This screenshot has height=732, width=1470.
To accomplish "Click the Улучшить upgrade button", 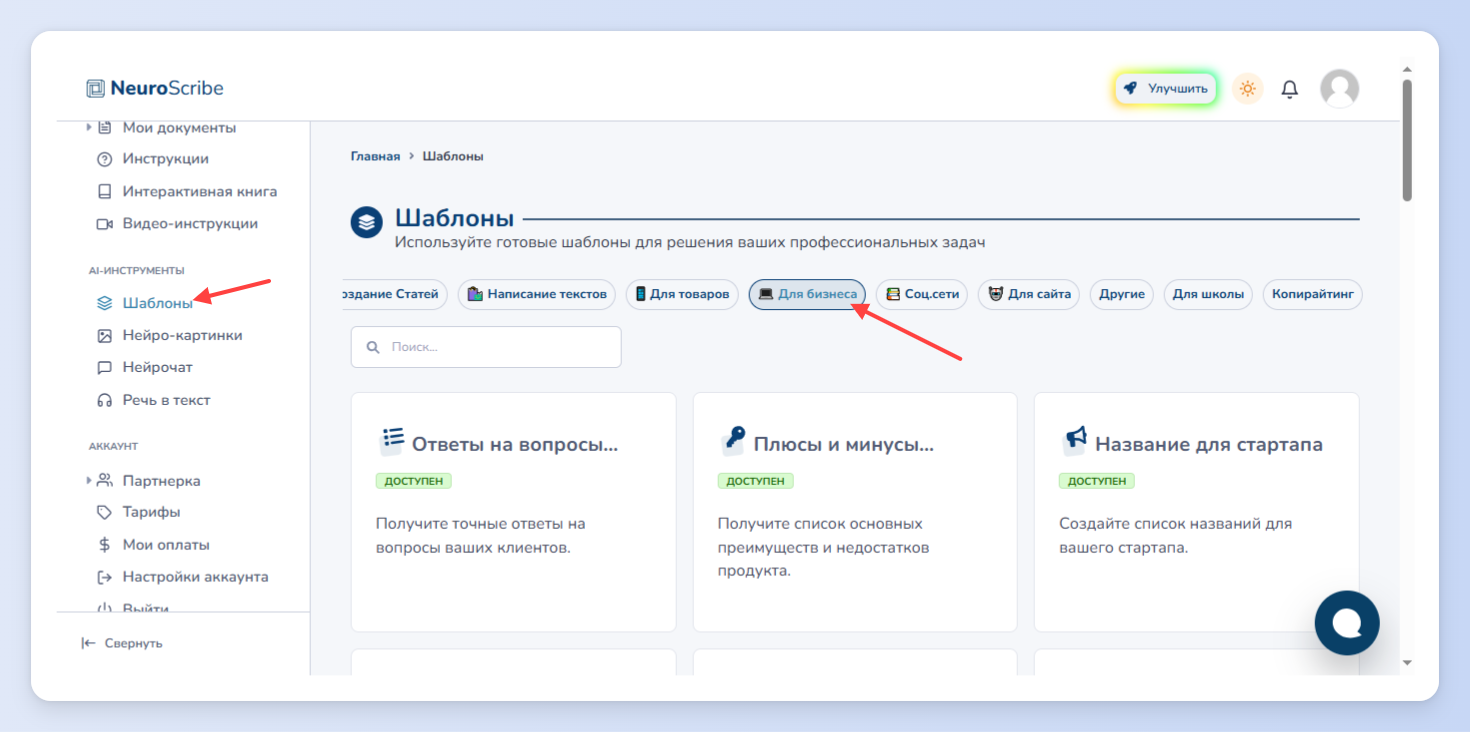I will pyautogui.click(x=1165, y=88).
